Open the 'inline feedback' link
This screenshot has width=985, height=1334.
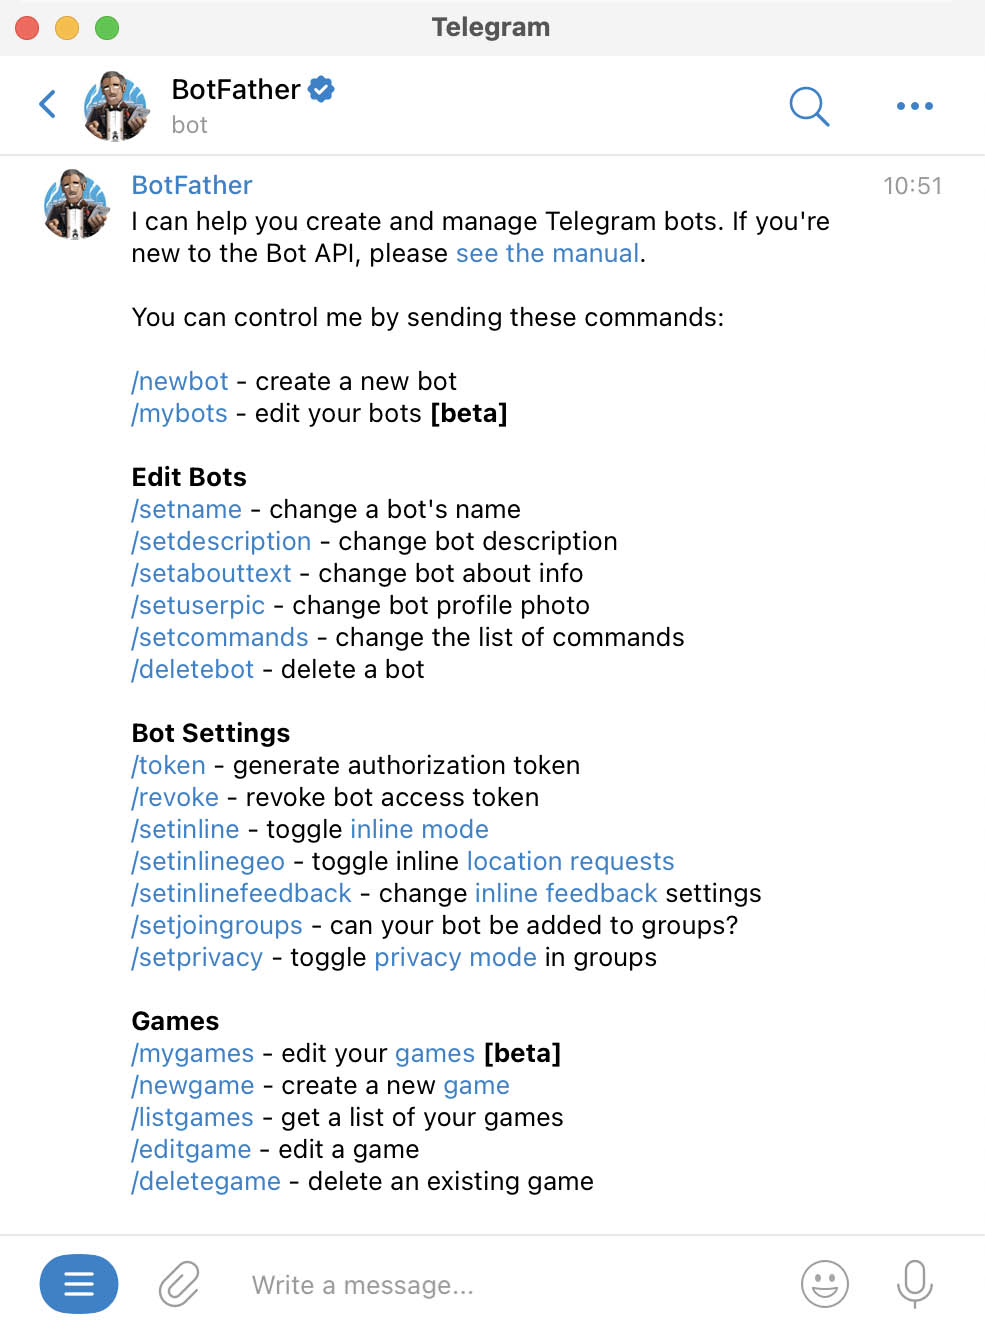[566, 893]
